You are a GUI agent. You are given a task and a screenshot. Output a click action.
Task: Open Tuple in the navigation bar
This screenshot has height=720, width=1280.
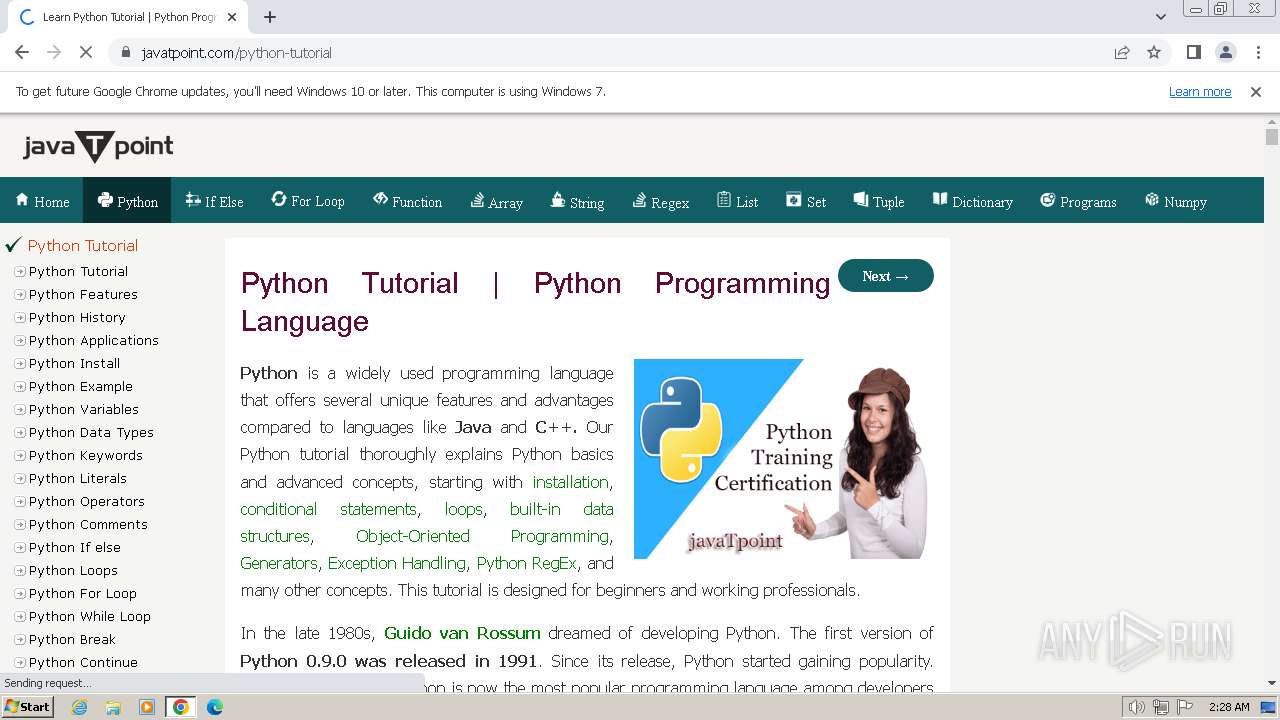(879, 201)
